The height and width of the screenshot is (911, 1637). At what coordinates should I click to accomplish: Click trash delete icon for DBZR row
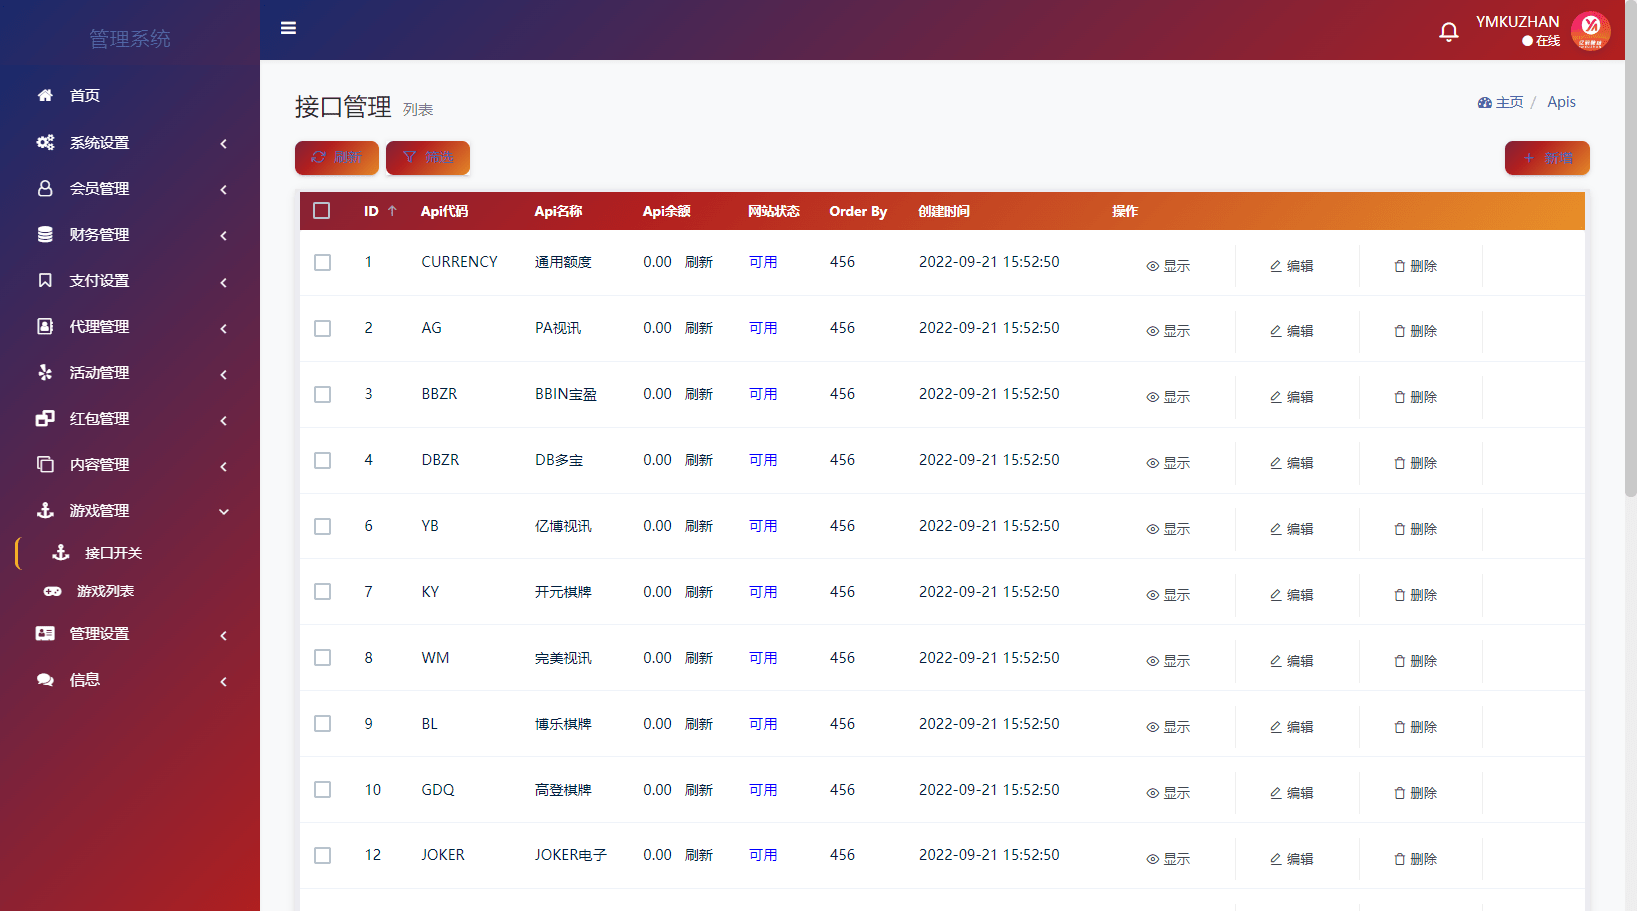pyautogui.click(x=1400, y=463)
